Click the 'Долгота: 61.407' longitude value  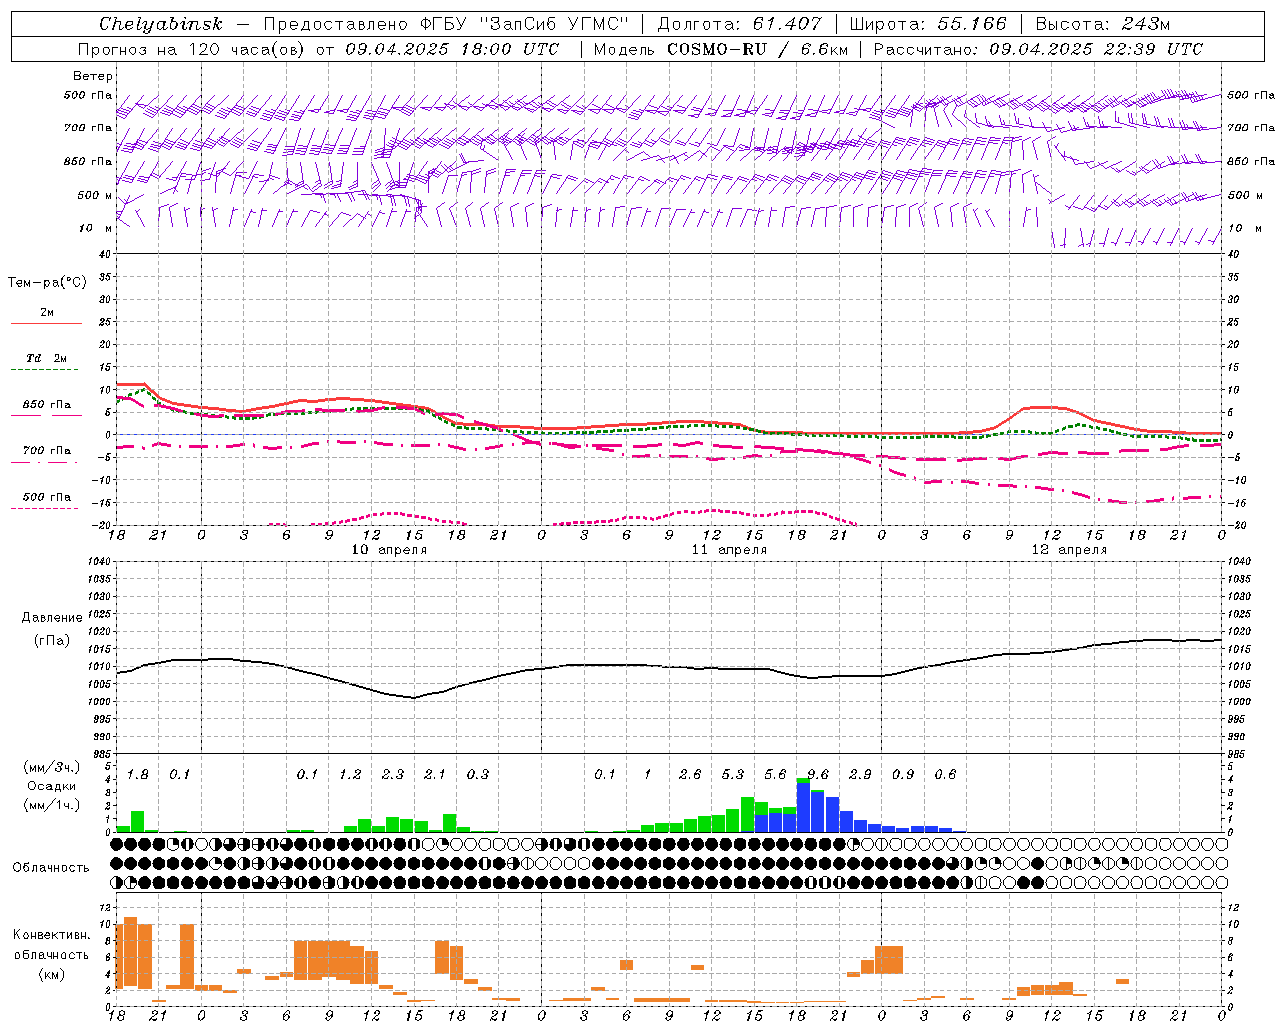click(x=739, y=24)
